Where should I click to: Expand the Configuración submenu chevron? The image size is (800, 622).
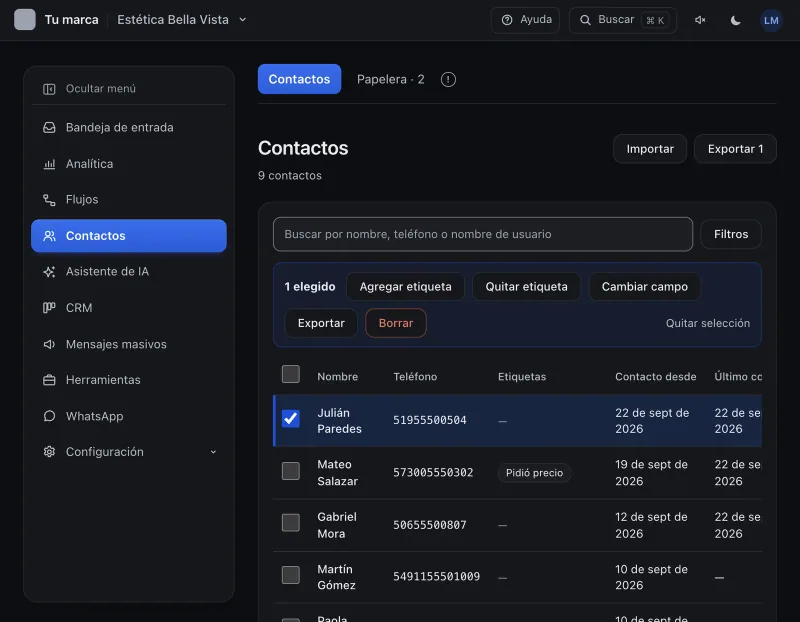pos(213,452)
